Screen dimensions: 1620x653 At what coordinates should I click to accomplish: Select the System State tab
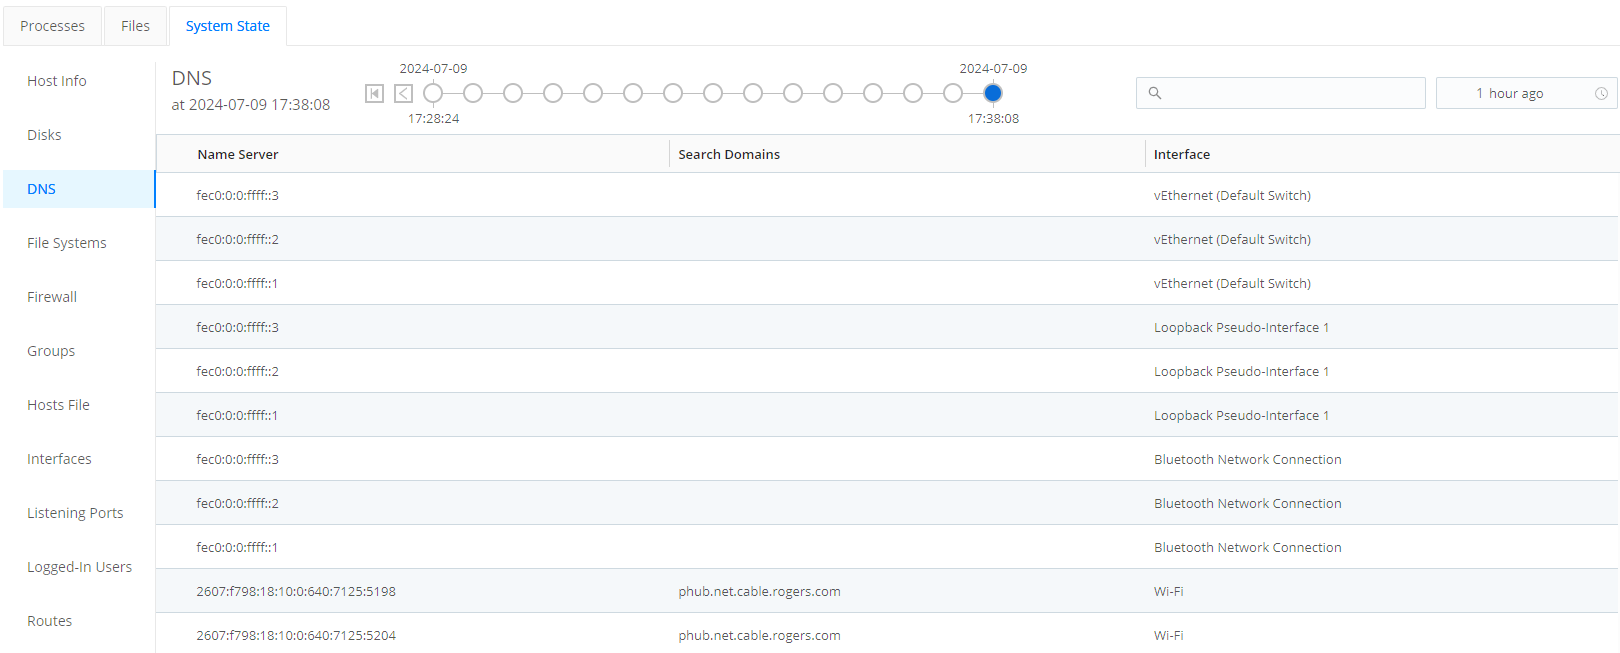point(228,26)
